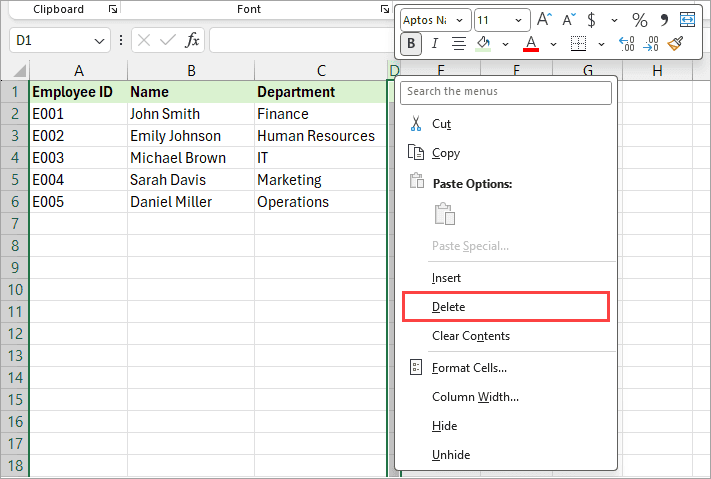Click the Employee ID header cell
The image size is (711, 479).
78,92
